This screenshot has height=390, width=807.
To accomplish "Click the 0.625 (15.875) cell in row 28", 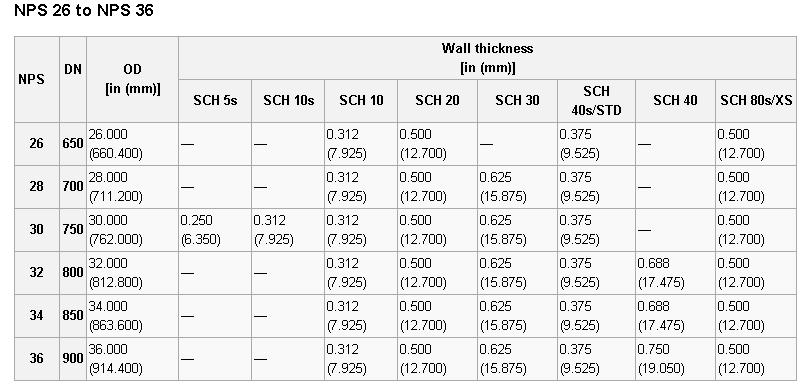I will [517, 187].
